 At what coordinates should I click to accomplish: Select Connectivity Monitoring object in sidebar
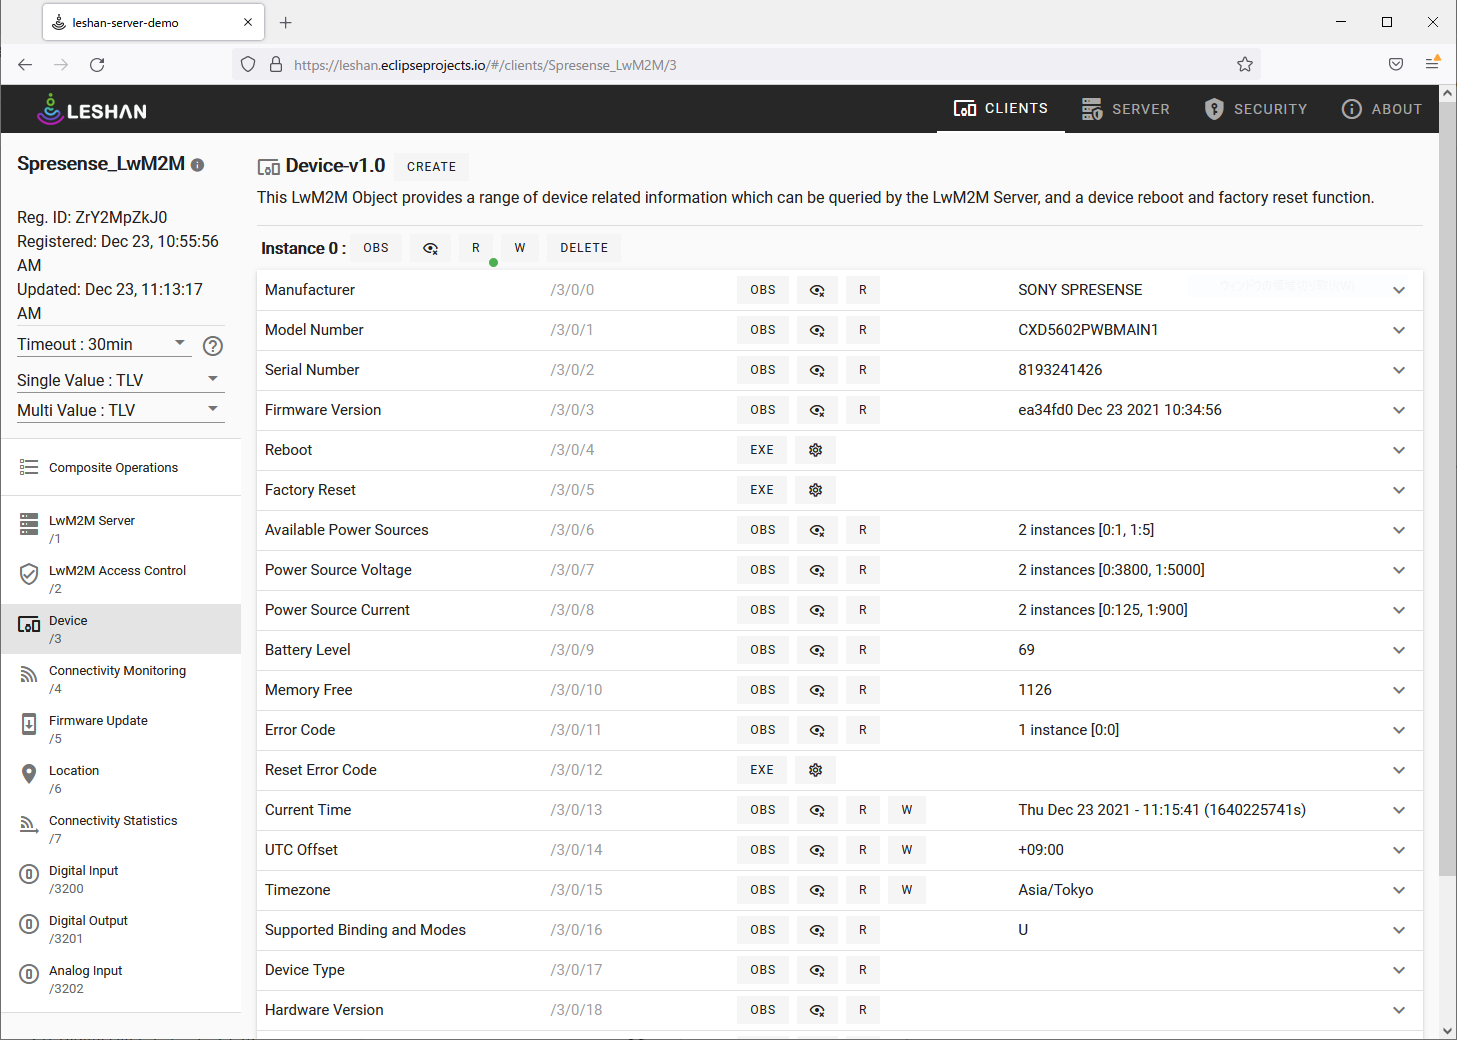117,679
